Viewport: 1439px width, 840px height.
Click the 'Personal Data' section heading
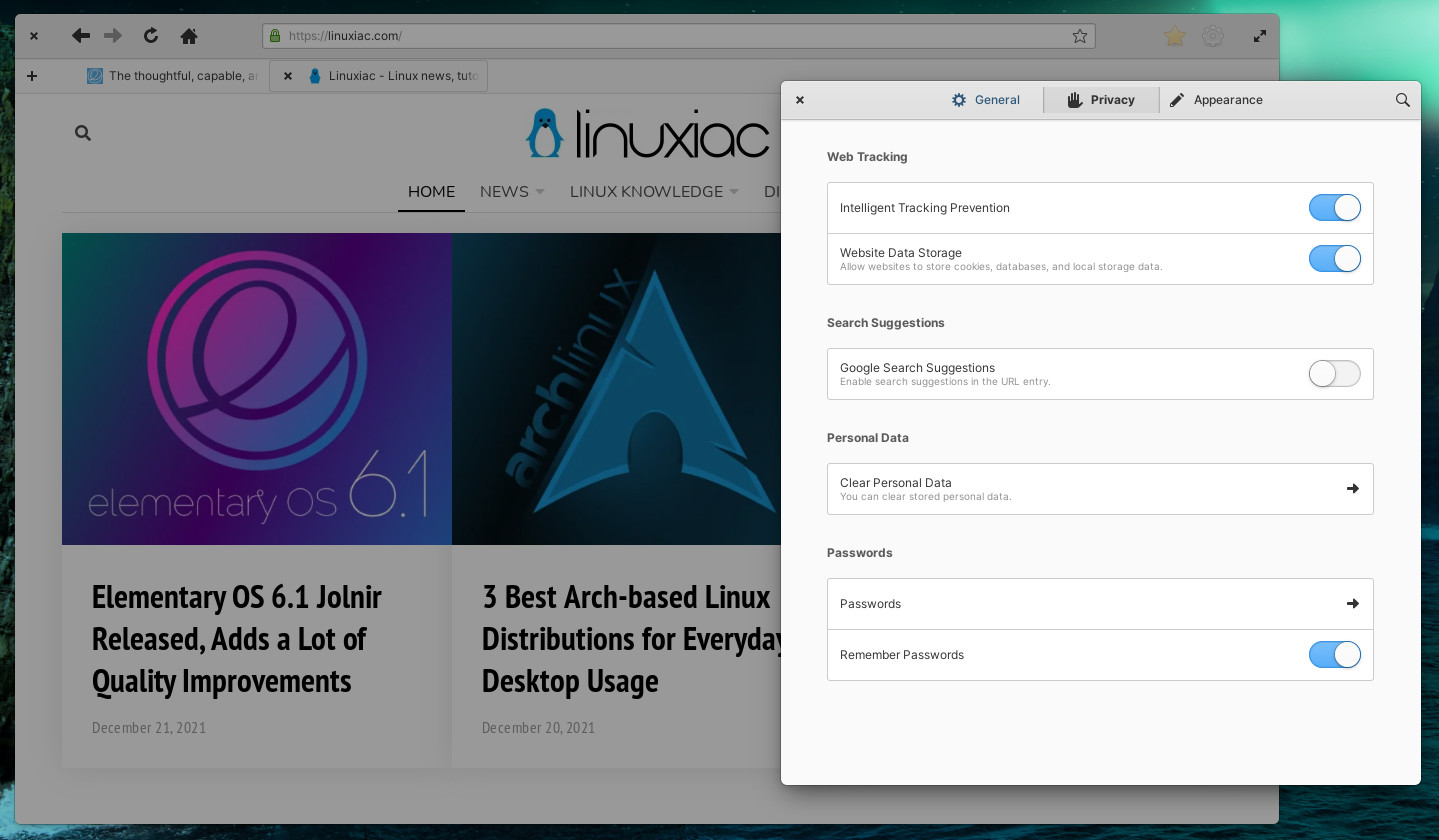[x=868, y=438]
